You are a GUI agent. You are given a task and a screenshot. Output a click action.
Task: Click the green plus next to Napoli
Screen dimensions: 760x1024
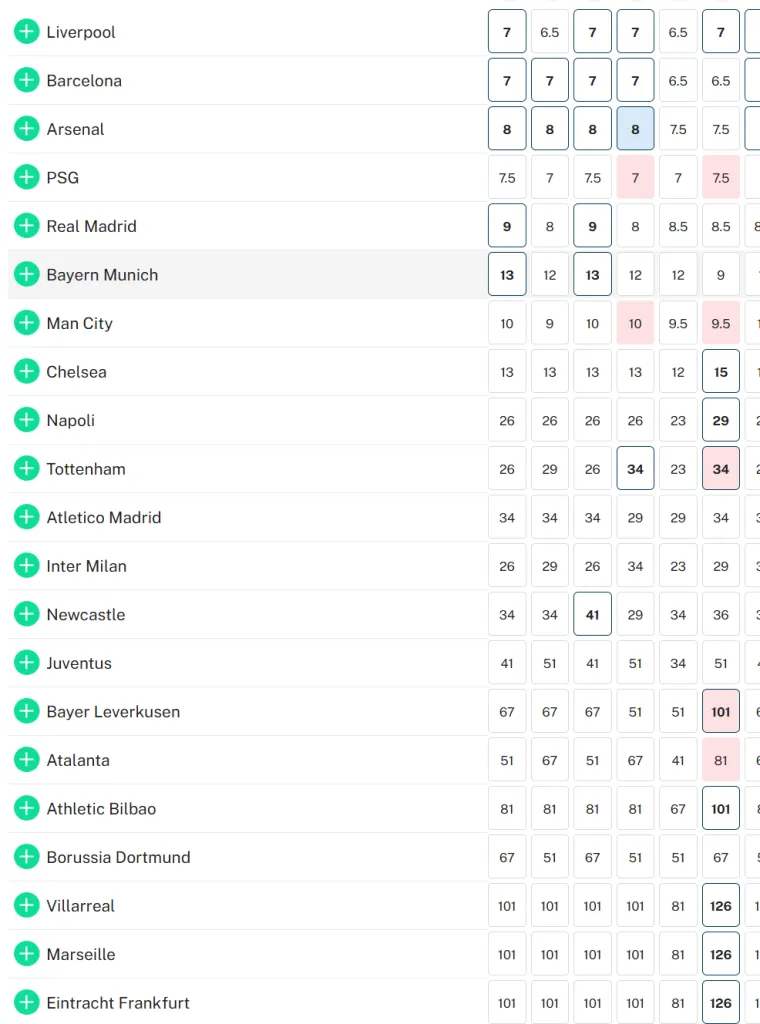[26, 420]
